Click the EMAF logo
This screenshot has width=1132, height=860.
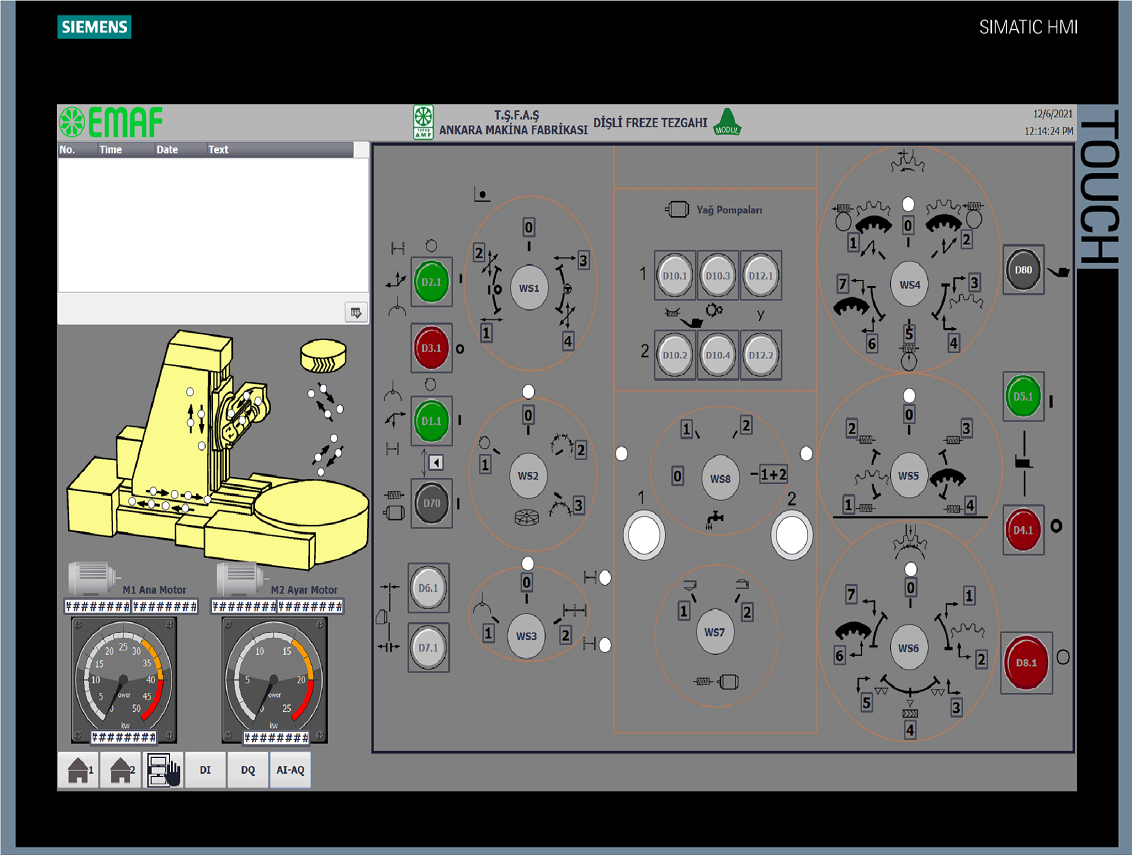coord(111,123)
